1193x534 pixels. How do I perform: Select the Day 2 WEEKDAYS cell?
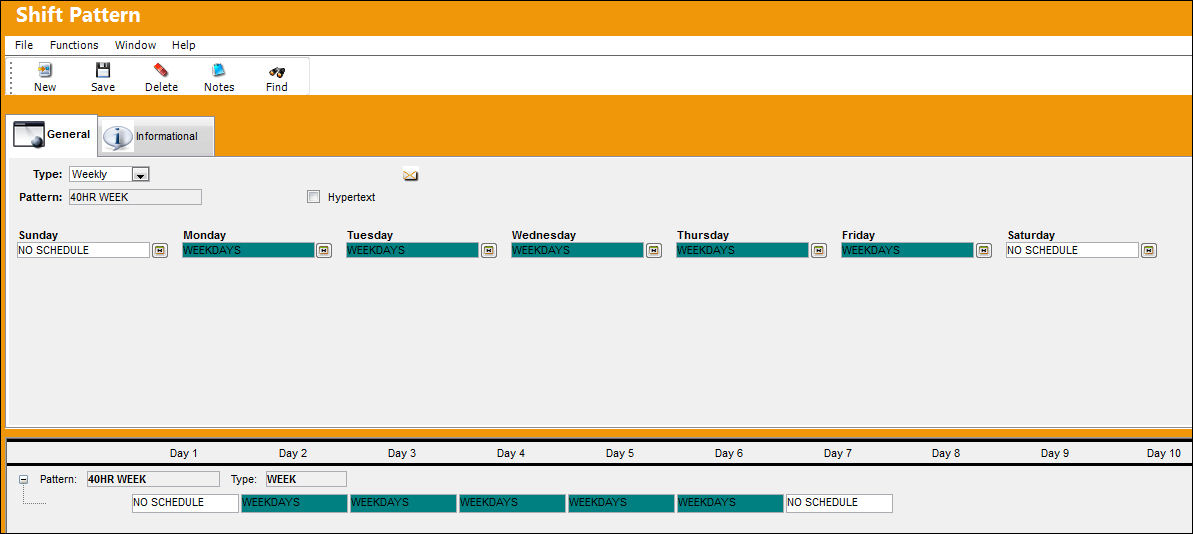click(294, 503)
